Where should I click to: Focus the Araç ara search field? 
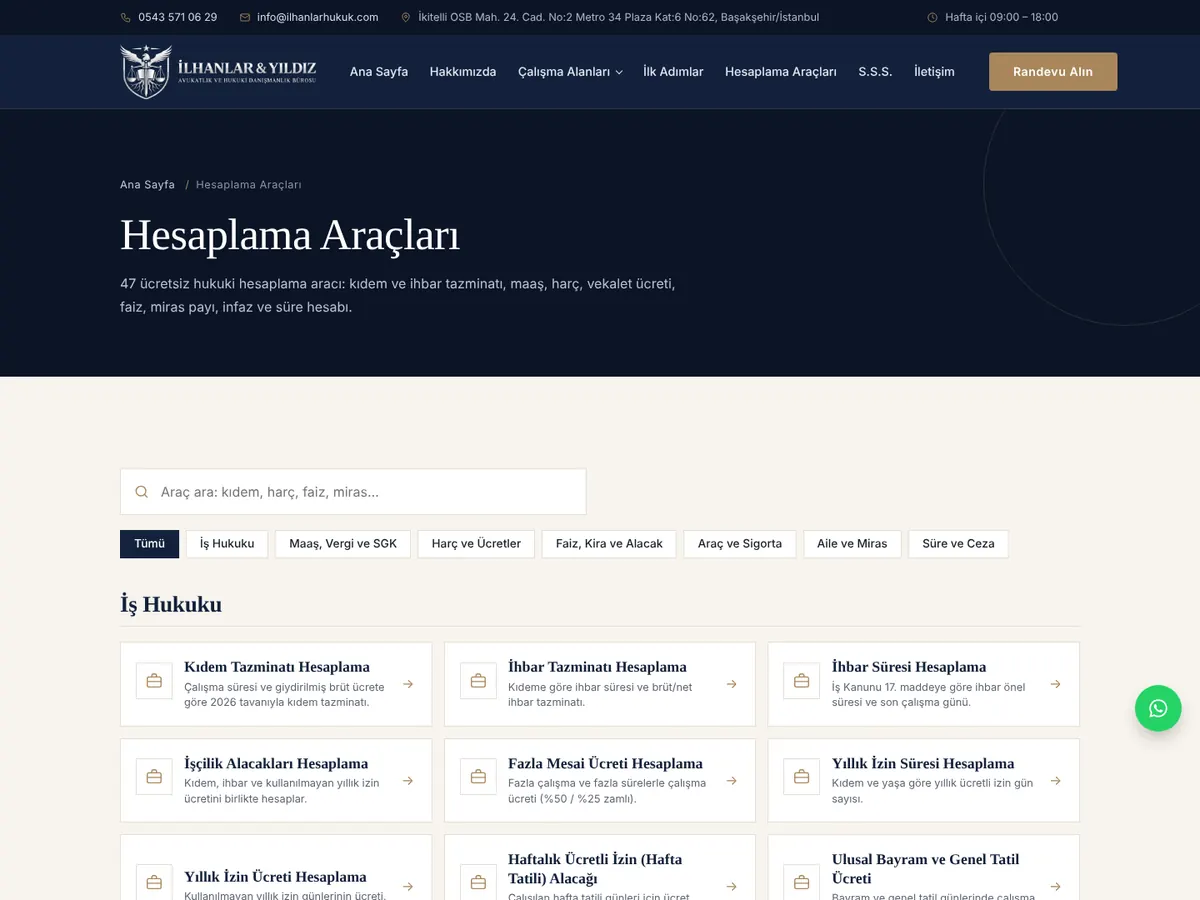pos(353,492)
